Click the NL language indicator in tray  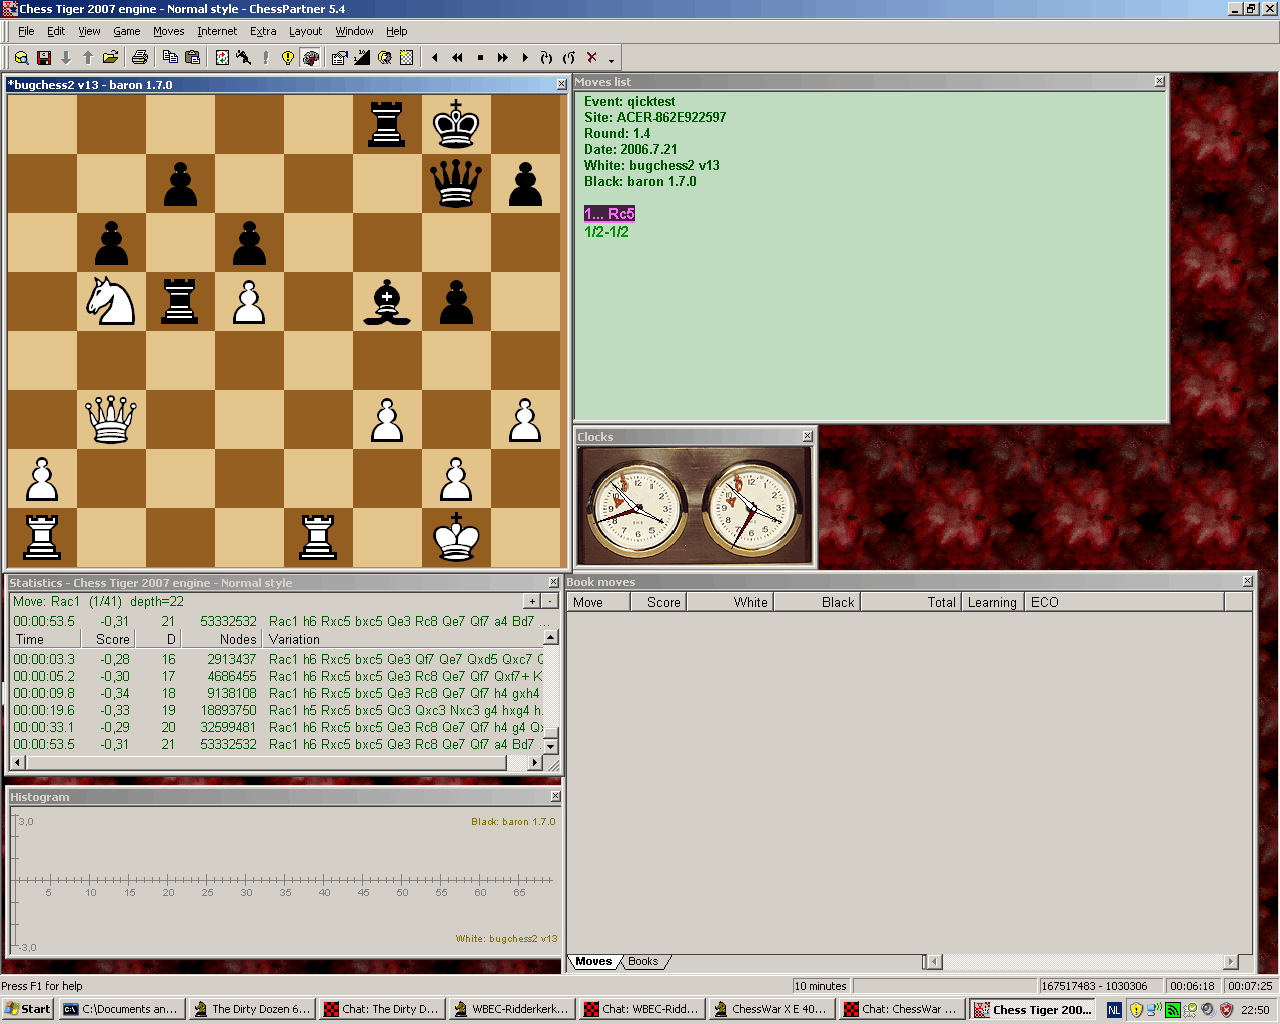tap(1114, 1010)
